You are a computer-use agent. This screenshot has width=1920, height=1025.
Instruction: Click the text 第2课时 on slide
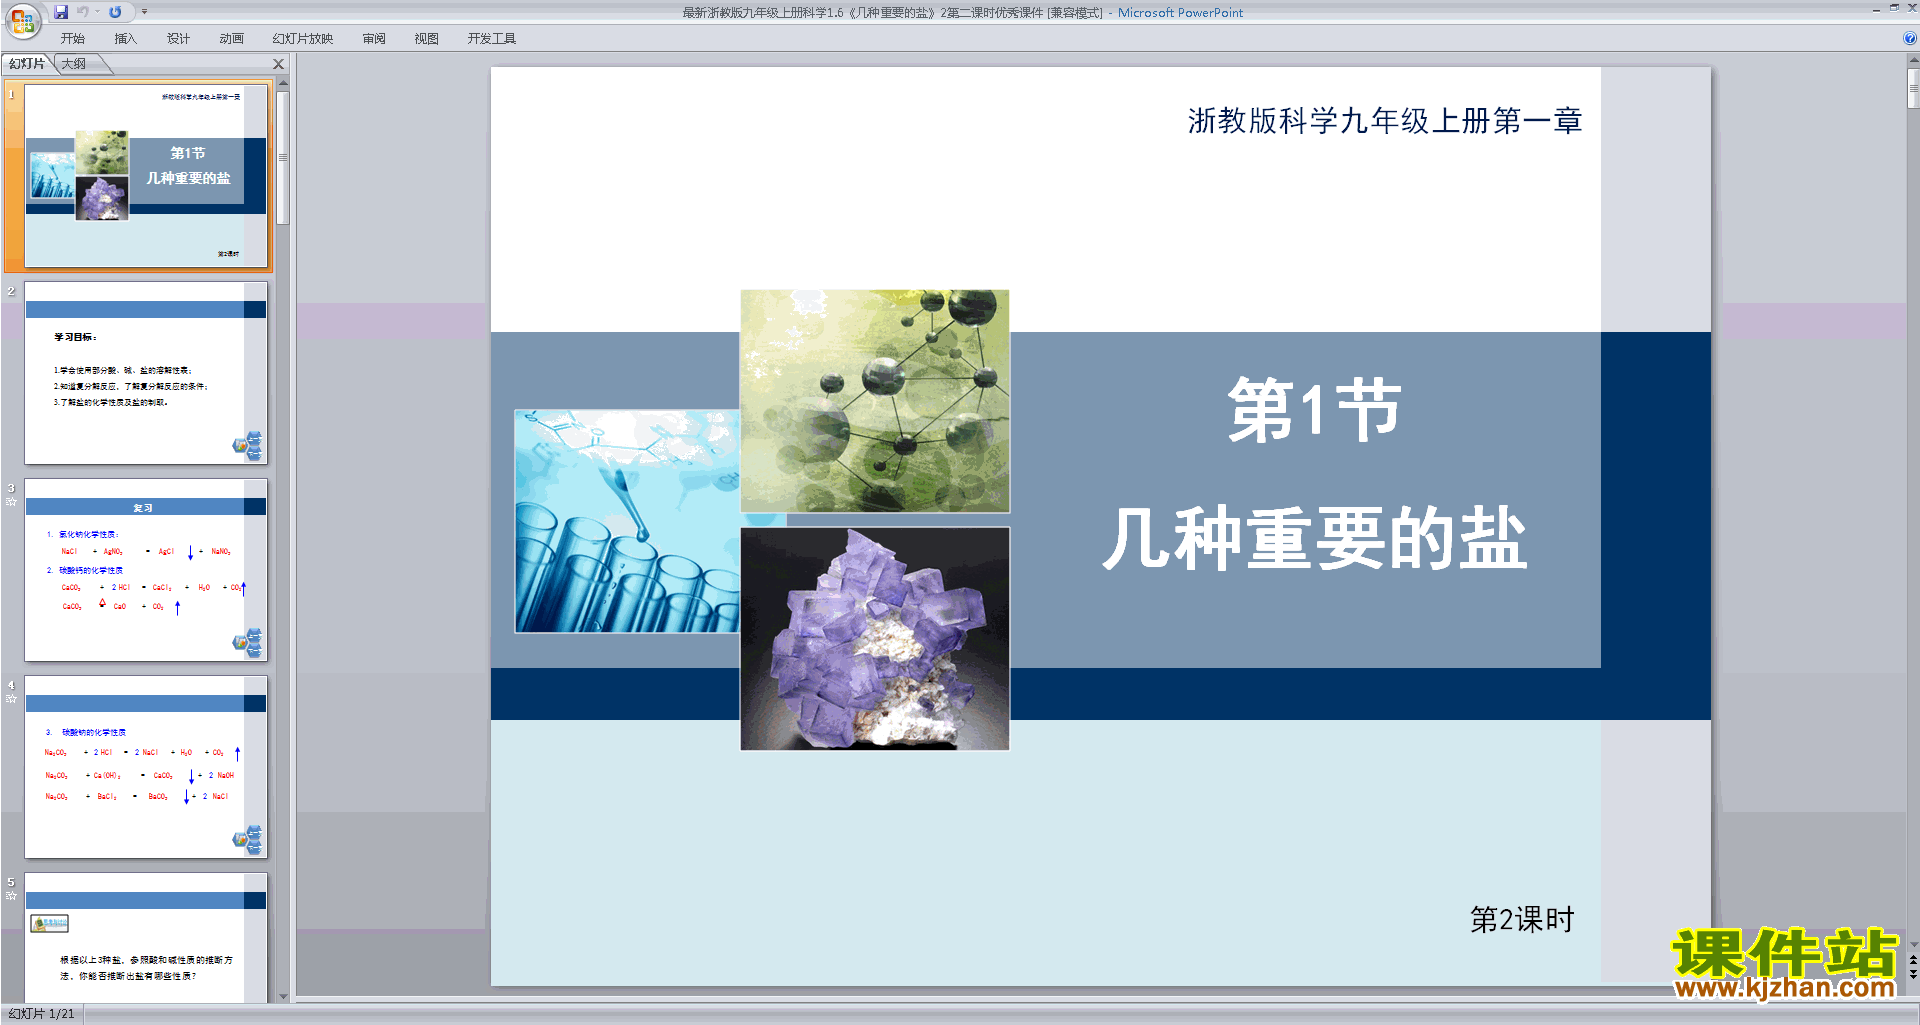point(1522,919)
